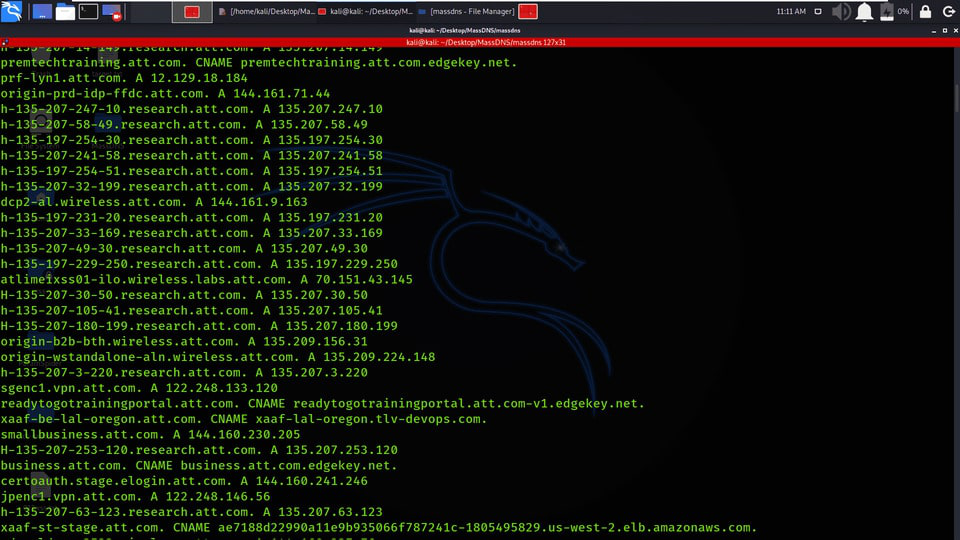960x540 pixels.
Task: Click h-135-207-63-123.research.att.com line
Action: pyautogui.click(x=191, y=512)
